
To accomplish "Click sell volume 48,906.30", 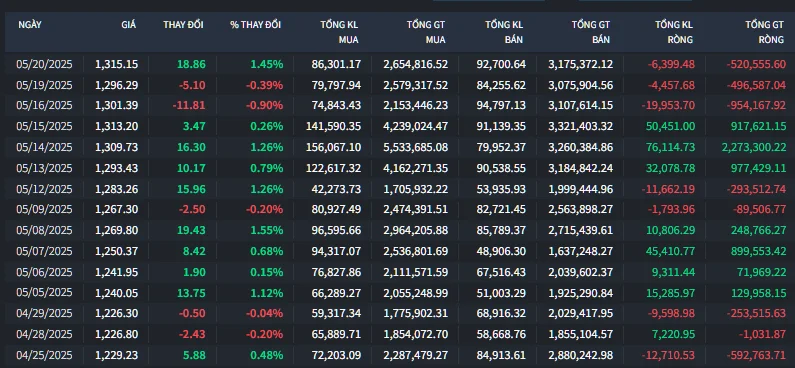I will (x=501, y=251).
